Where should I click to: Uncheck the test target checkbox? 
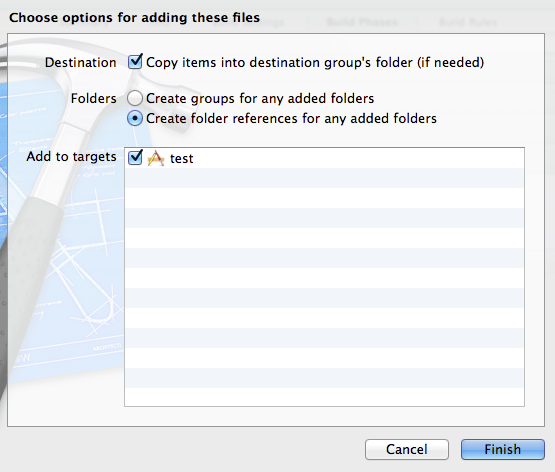click(x=135, y=157)
